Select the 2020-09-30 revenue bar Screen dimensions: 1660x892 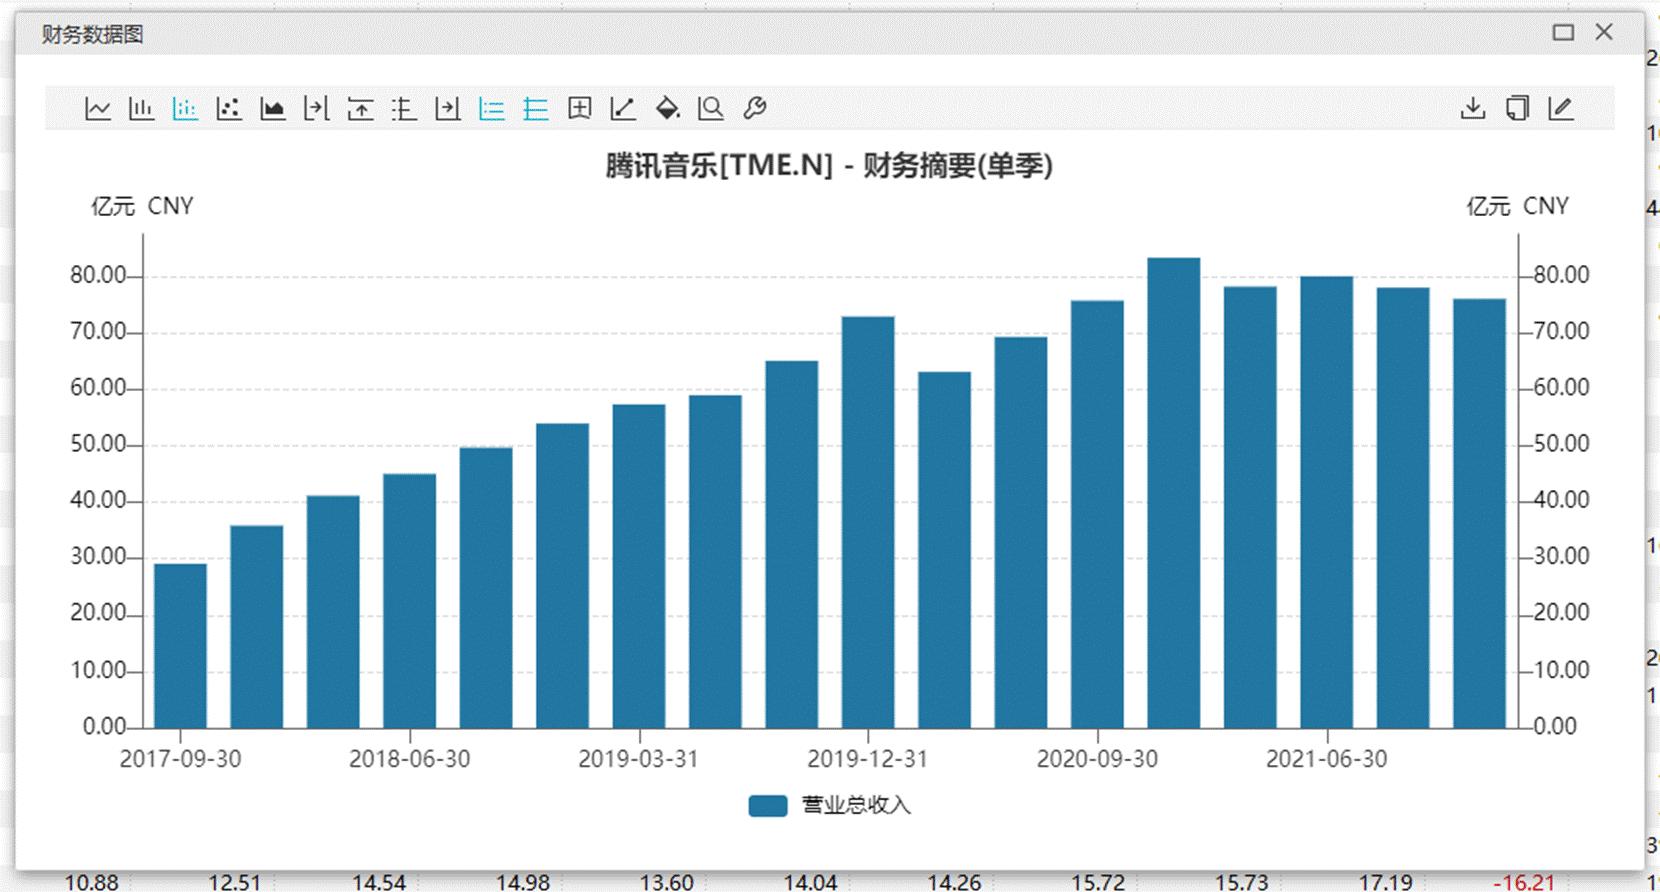point(1097,514)
